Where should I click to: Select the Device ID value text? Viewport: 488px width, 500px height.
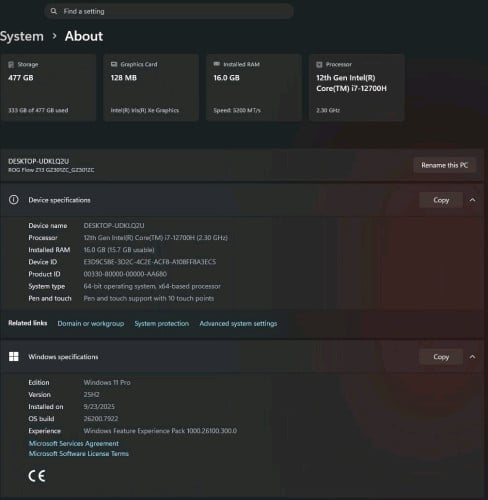[150, 262]
